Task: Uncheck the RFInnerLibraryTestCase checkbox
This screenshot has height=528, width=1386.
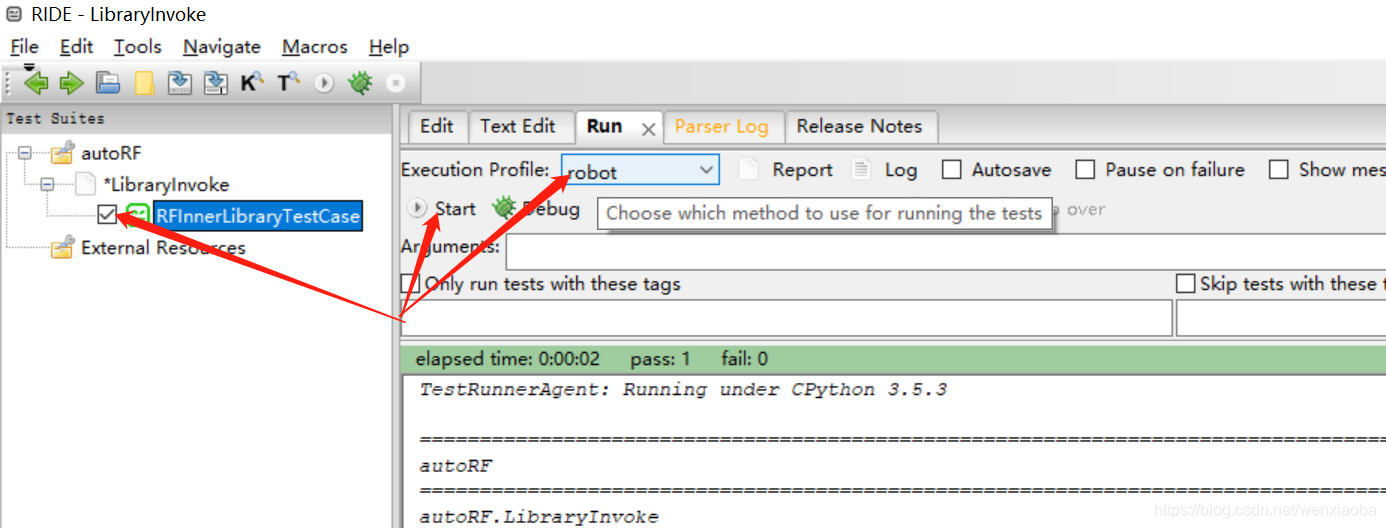Action: (x=108, y=215)
